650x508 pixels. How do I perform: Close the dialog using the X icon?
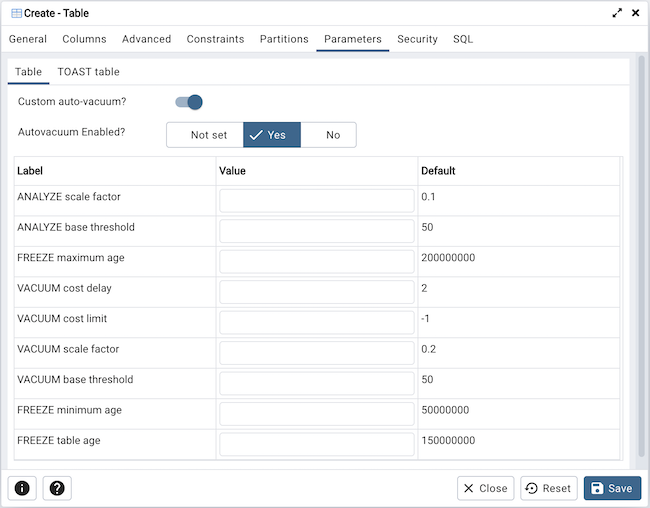click(635, 13)
